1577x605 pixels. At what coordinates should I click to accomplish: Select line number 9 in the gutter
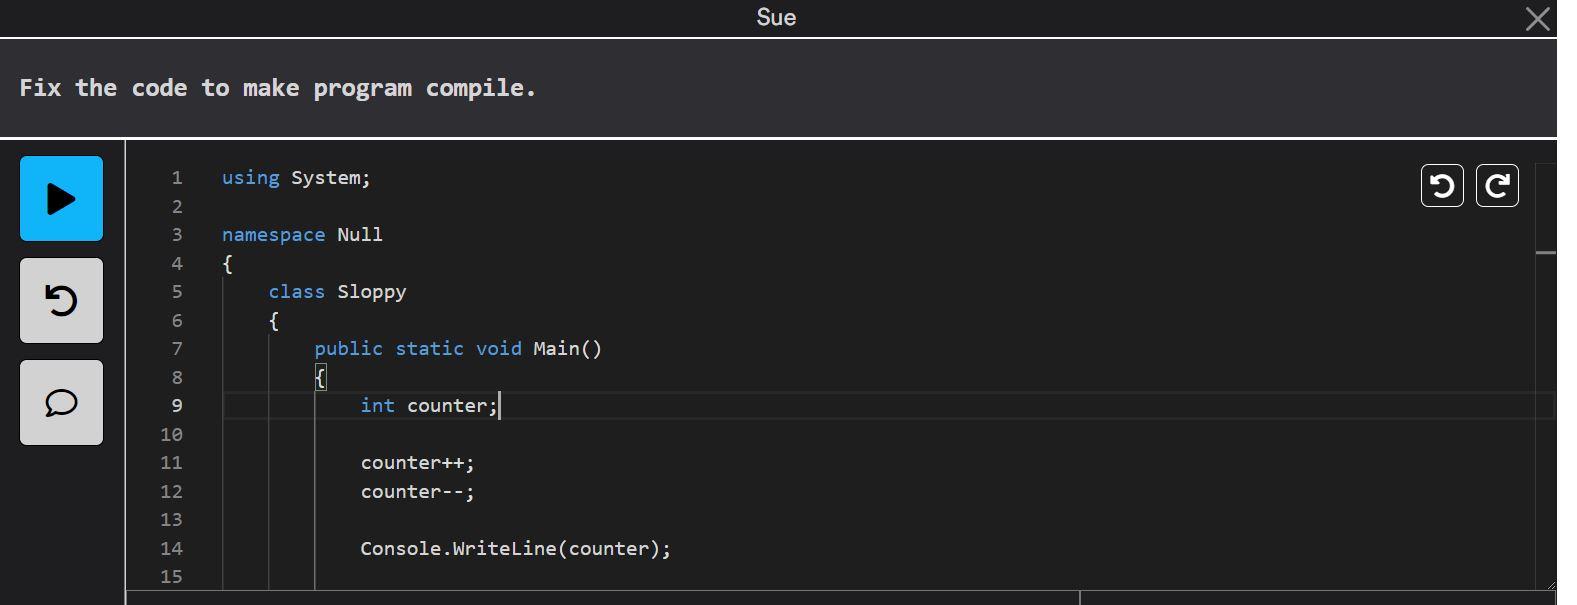[x=176, y=405]
